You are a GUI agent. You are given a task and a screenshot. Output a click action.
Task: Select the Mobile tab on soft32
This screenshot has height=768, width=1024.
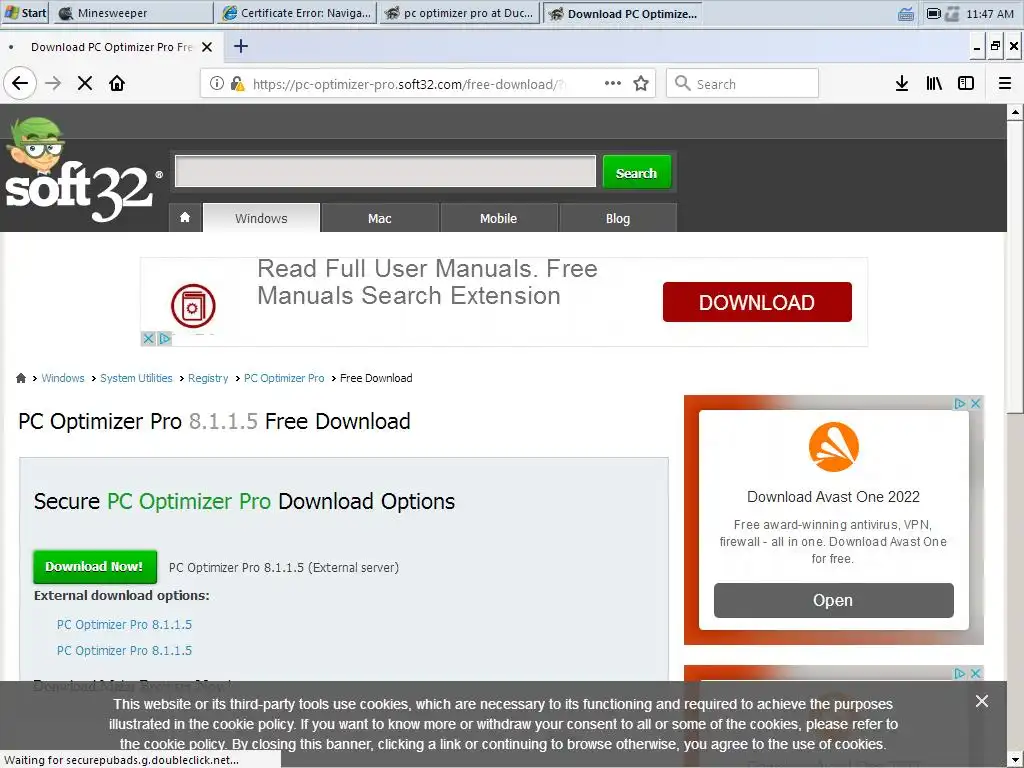498,218
